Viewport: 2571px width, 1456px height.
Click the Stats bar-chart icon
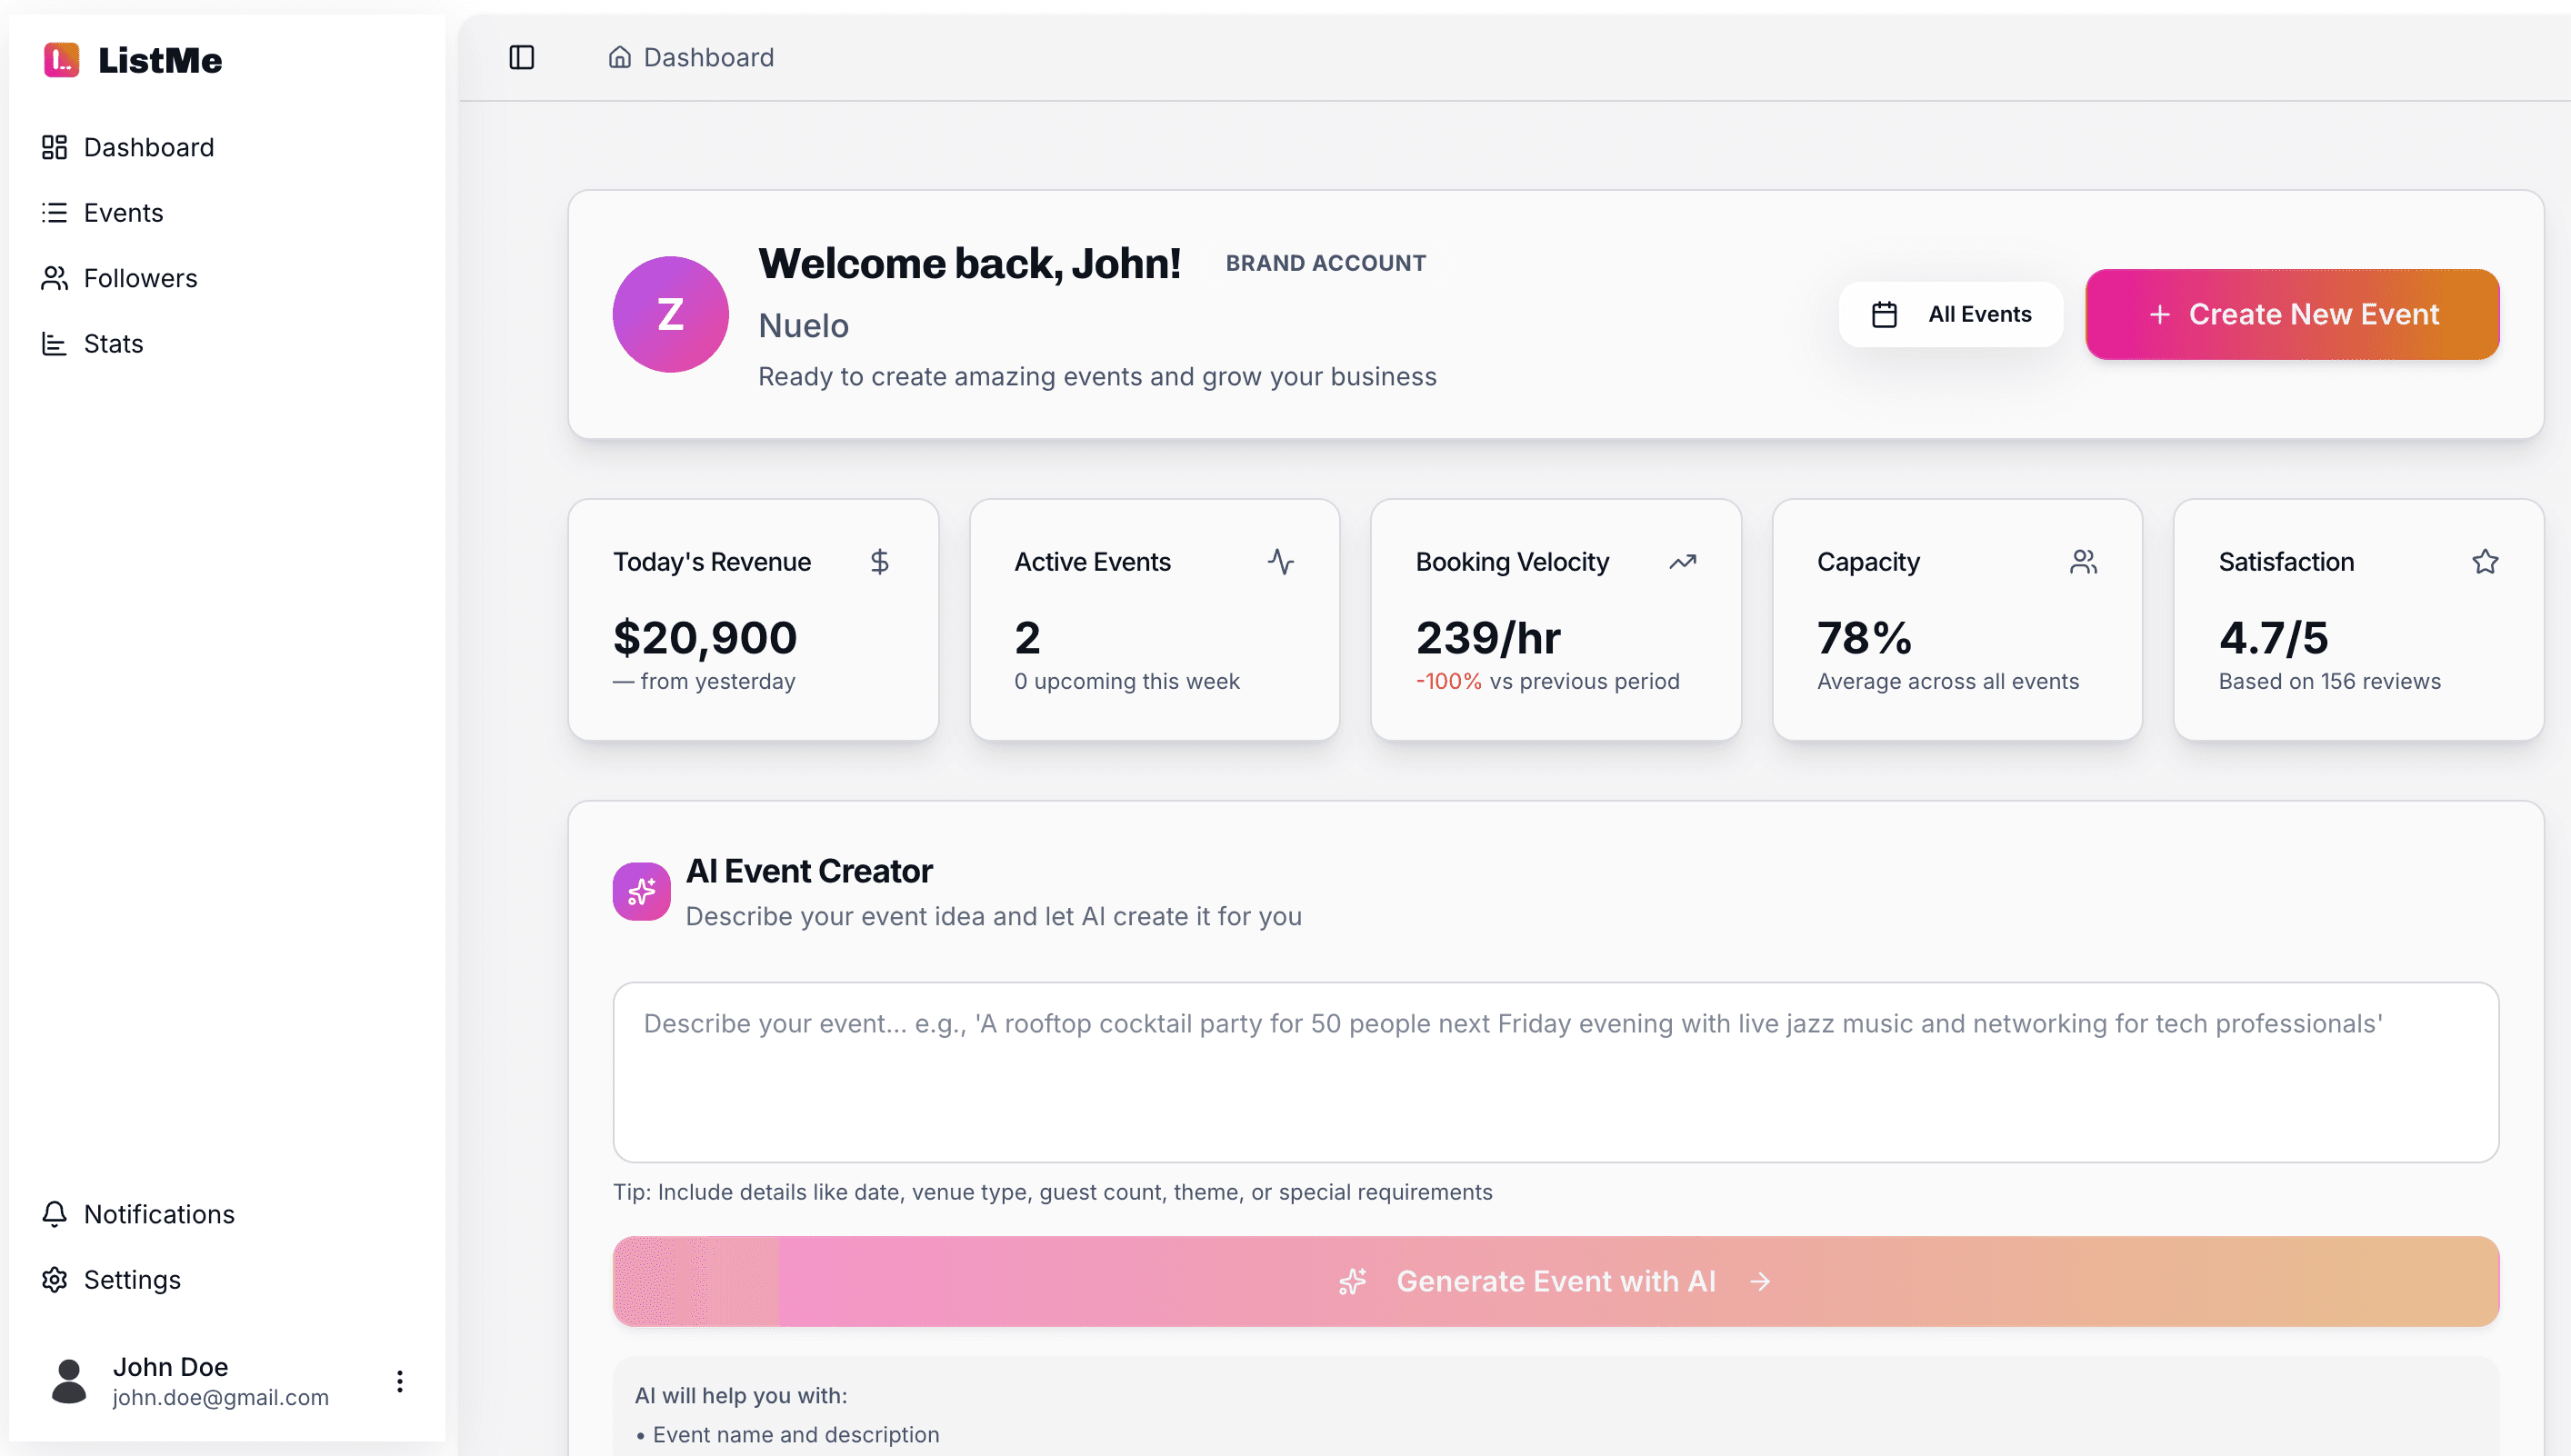click(x=55, y=343)
